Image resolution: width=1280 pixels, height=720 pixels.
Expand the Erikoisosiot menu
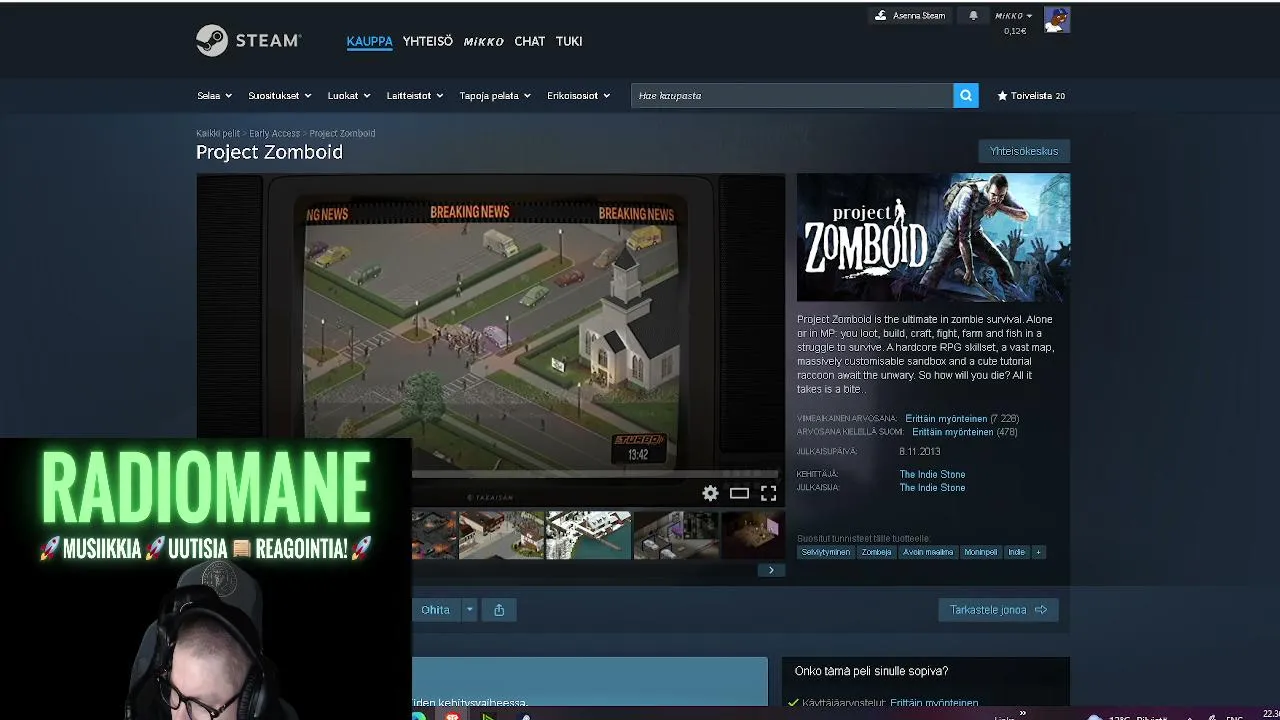click(x=578, y=96)
